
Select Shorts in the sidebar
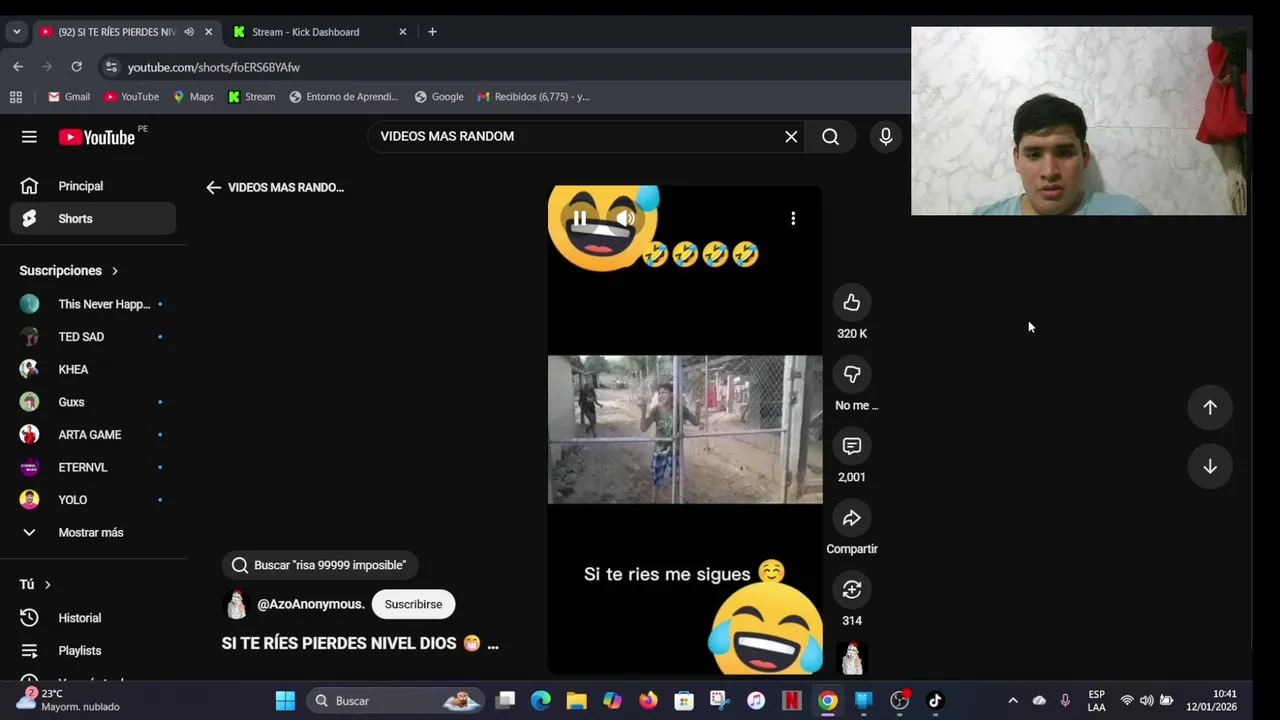pyautogui.click(x=93, y=219)
